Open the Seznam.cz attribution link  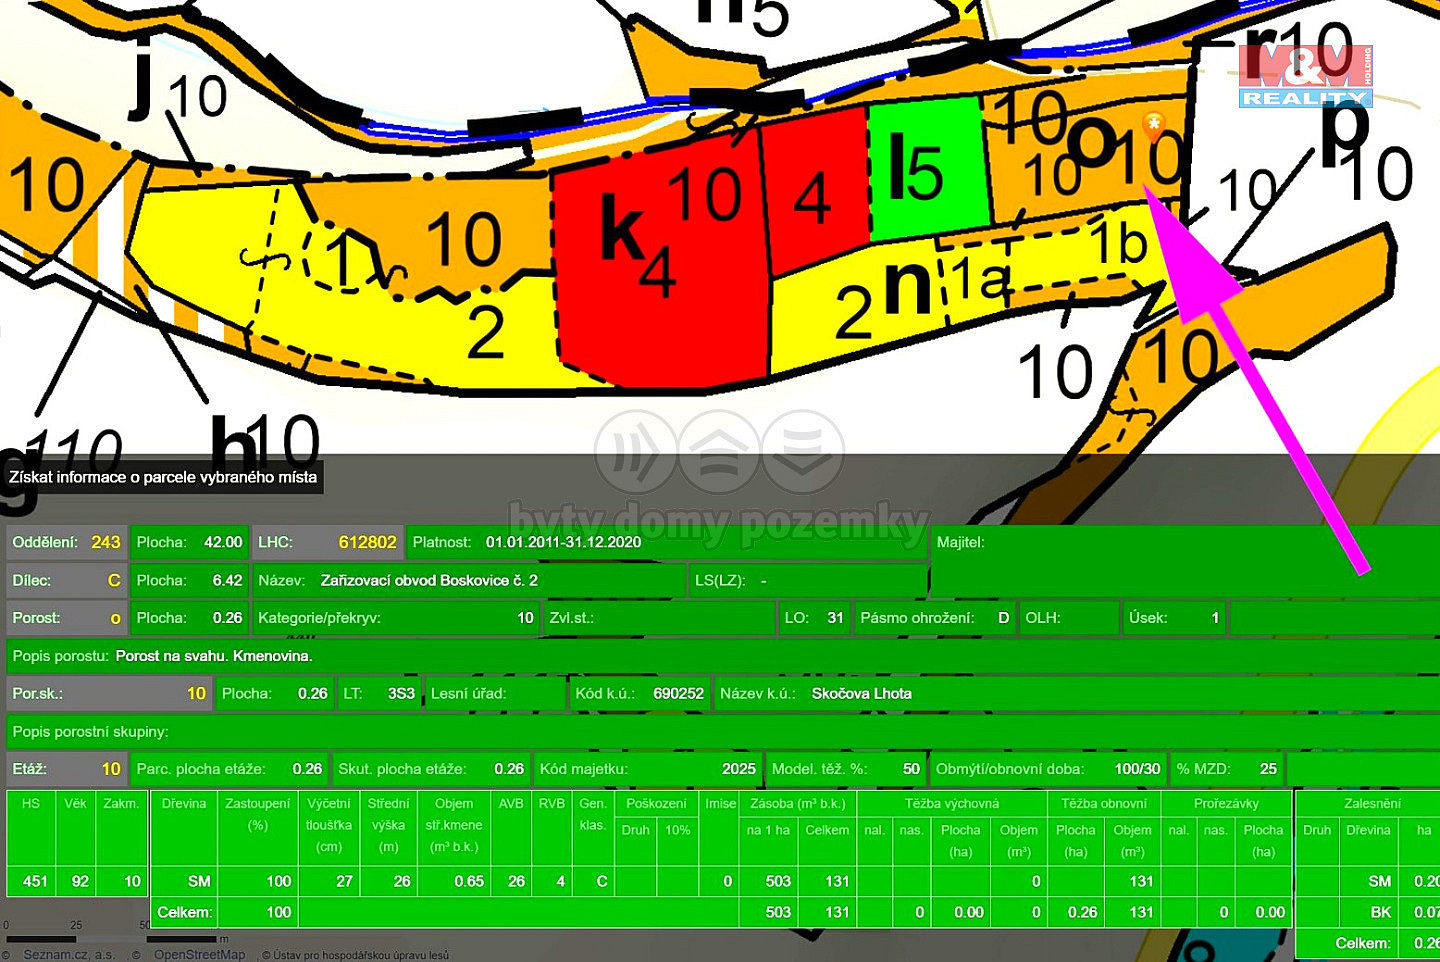(69, 954)
